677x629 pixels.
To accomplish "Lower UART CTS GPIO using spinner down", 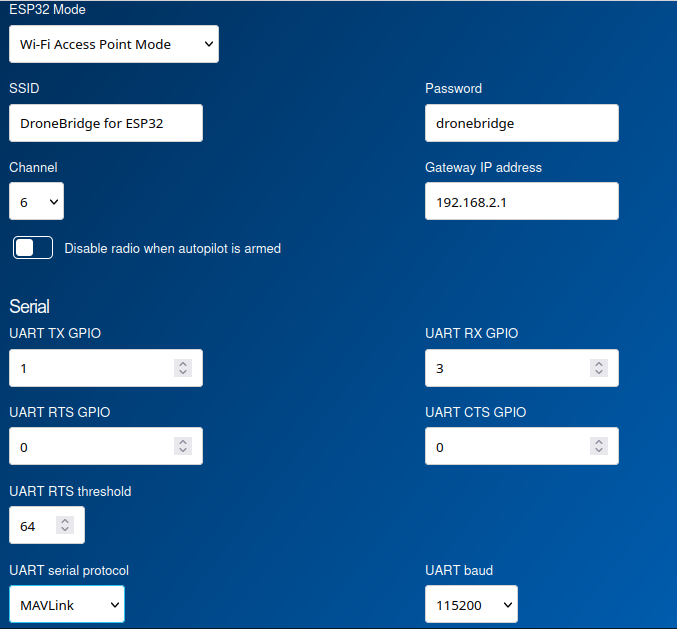I will coord(599,451).
